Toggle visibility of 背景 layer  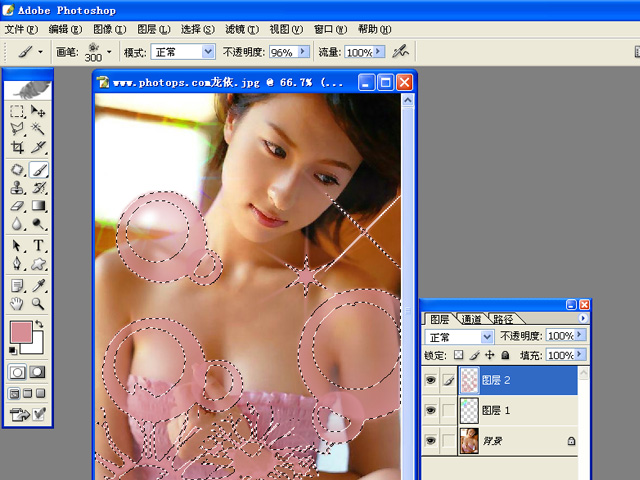pyautogui.click(x=431, y=440)
